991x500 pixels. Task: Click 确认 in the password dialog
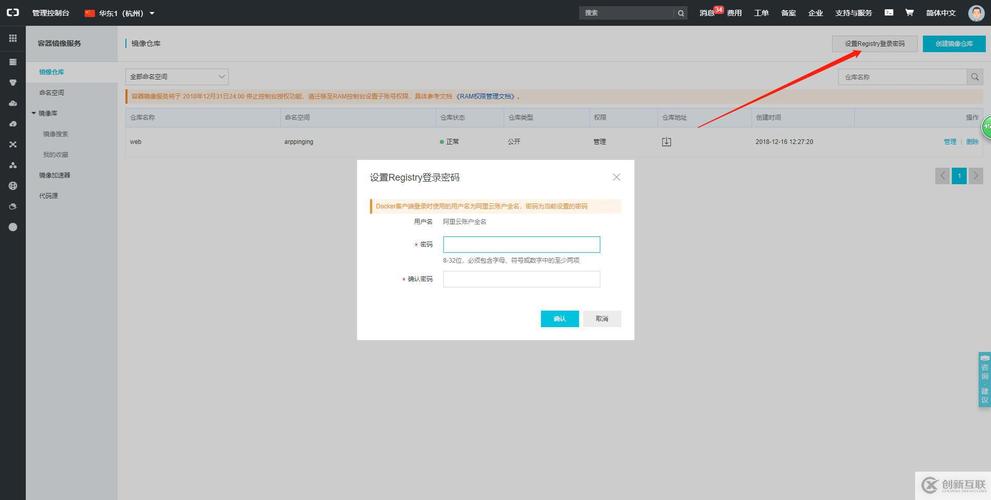pos(560,319)
